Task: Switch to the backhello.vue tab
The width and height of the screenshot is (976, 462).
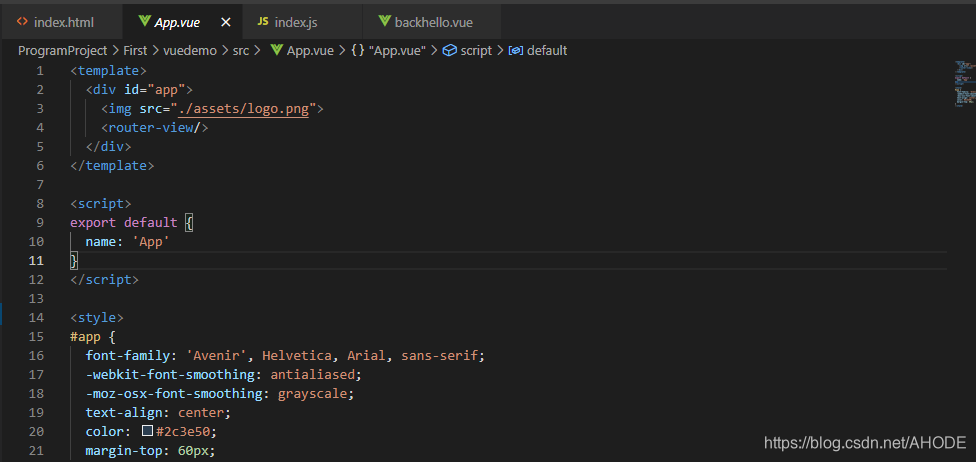Action: [x=431, y=22]
